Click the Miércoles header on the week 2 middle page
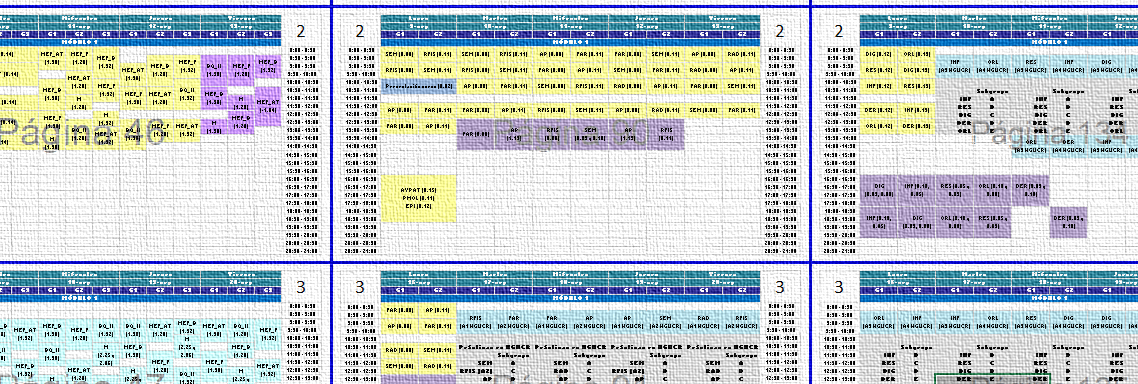 [570, 20]
